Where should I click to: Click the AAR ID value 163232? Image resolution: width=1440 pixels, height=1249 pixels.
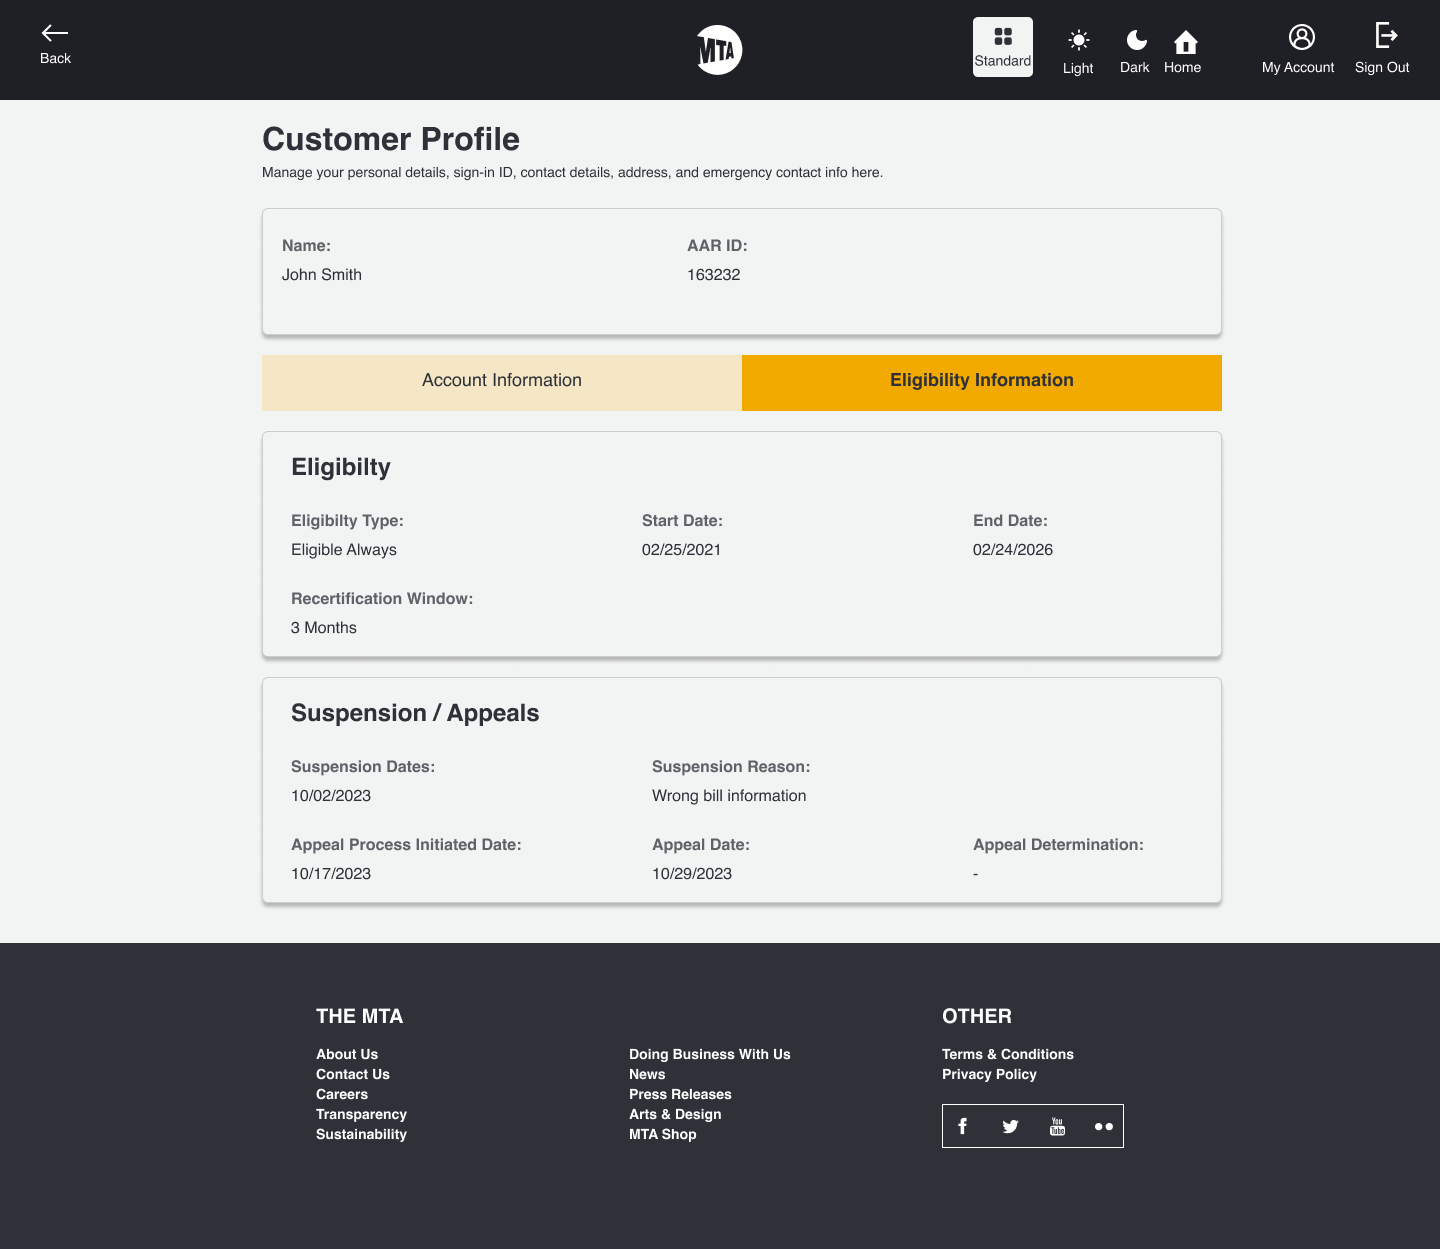[x=714, y=274]
